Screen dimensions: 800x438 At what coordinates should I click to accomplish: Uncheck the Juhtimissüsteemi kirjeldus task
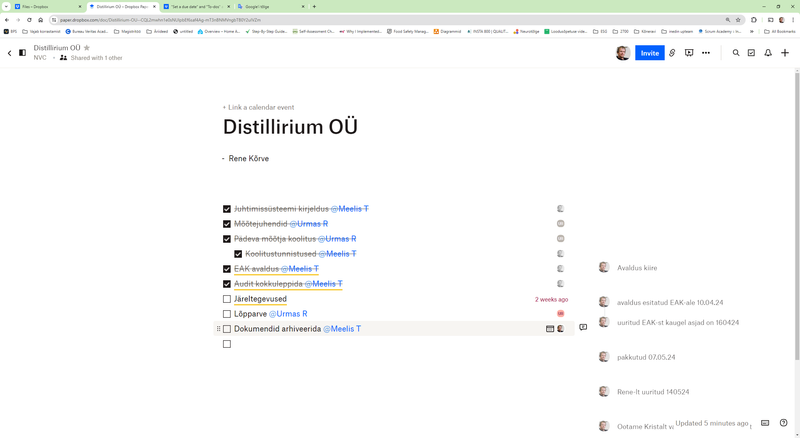(x=227, y=209)
